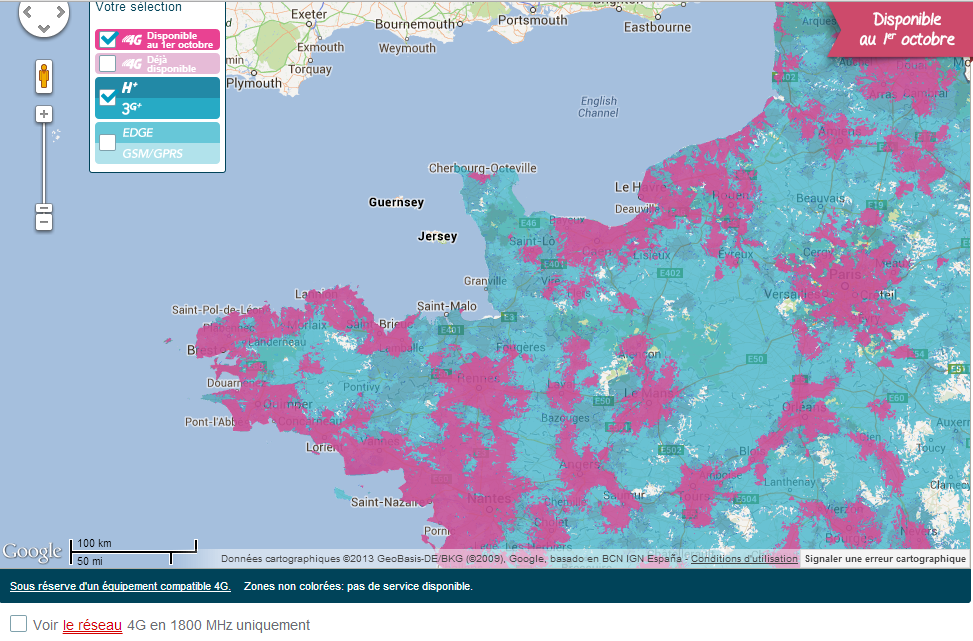Open 'Sous réserve d'un équipement compatible 4G' link
This screenshot has width=973, height=641.
120,586
